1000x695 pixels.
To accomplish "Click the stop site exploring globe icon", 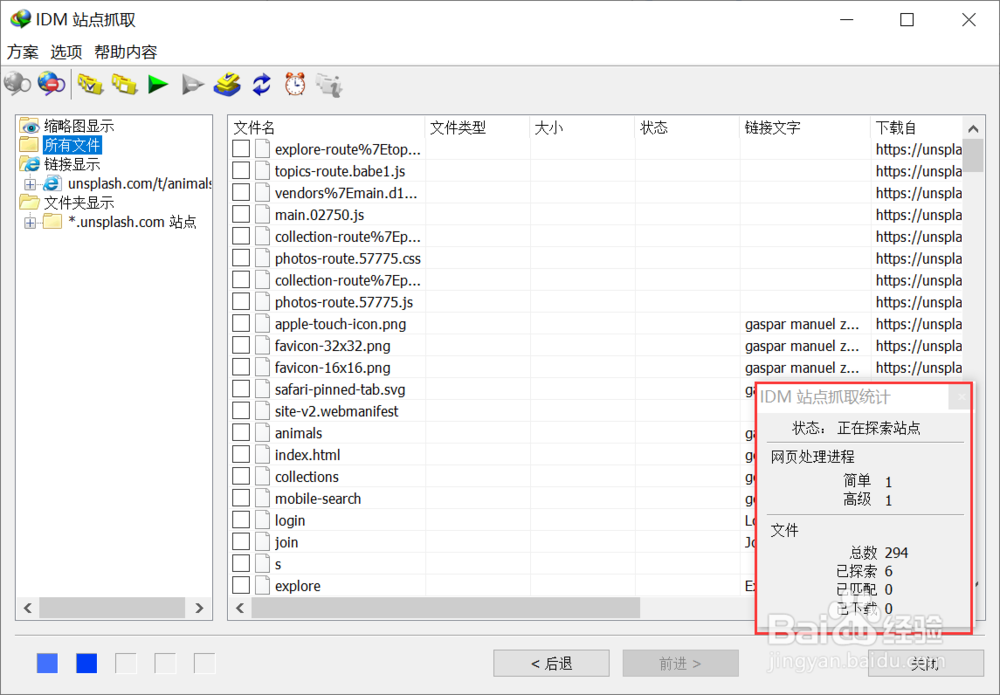I will (x=51, y=84).
